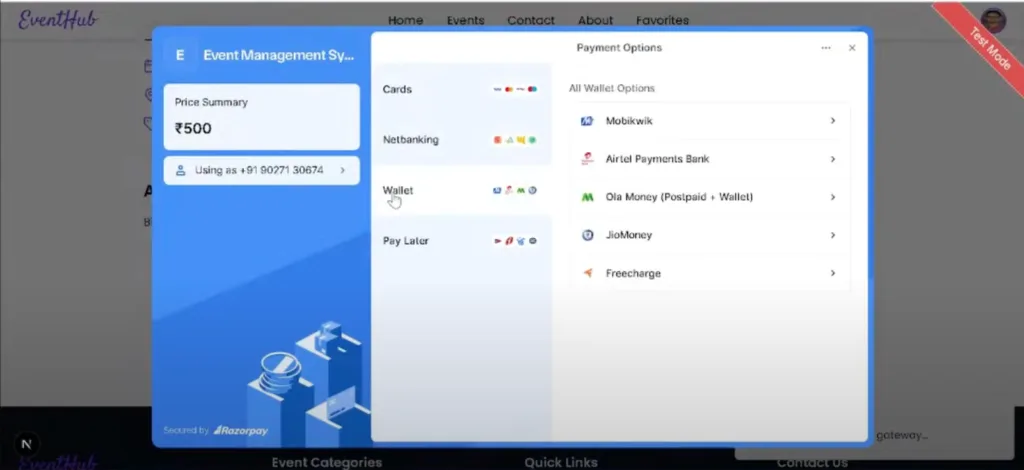1024x470 pixels.
Task: Open Contact in the navigation bar
Action: click(x=531, y=20)
